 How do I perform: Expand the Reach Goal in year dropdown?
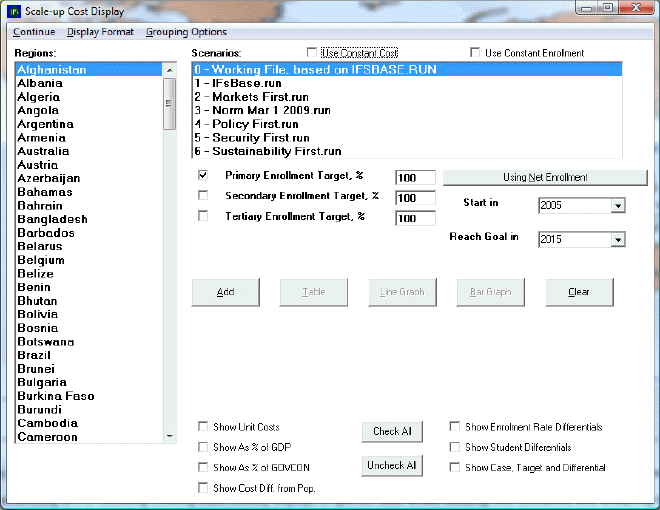tap(617, 240)
